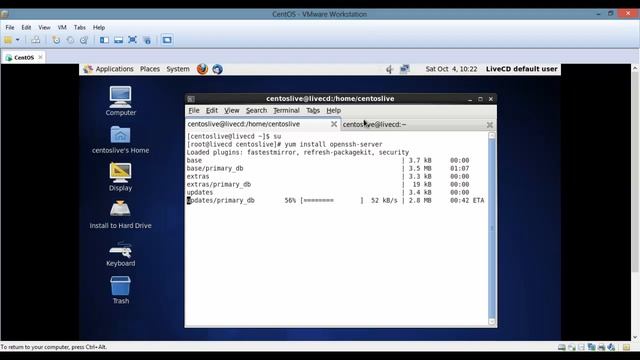640x360 pixels.
Task: Click terminal scrollbar up arrow
Action: coord(492,136)
